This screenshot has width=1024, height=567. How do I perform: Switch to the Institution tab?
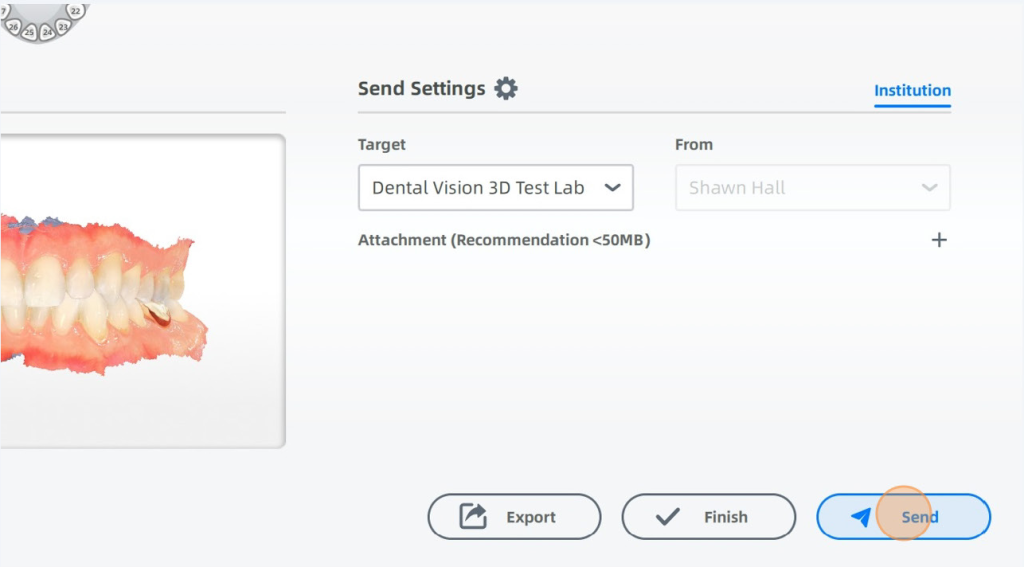(x=912, y=90)
